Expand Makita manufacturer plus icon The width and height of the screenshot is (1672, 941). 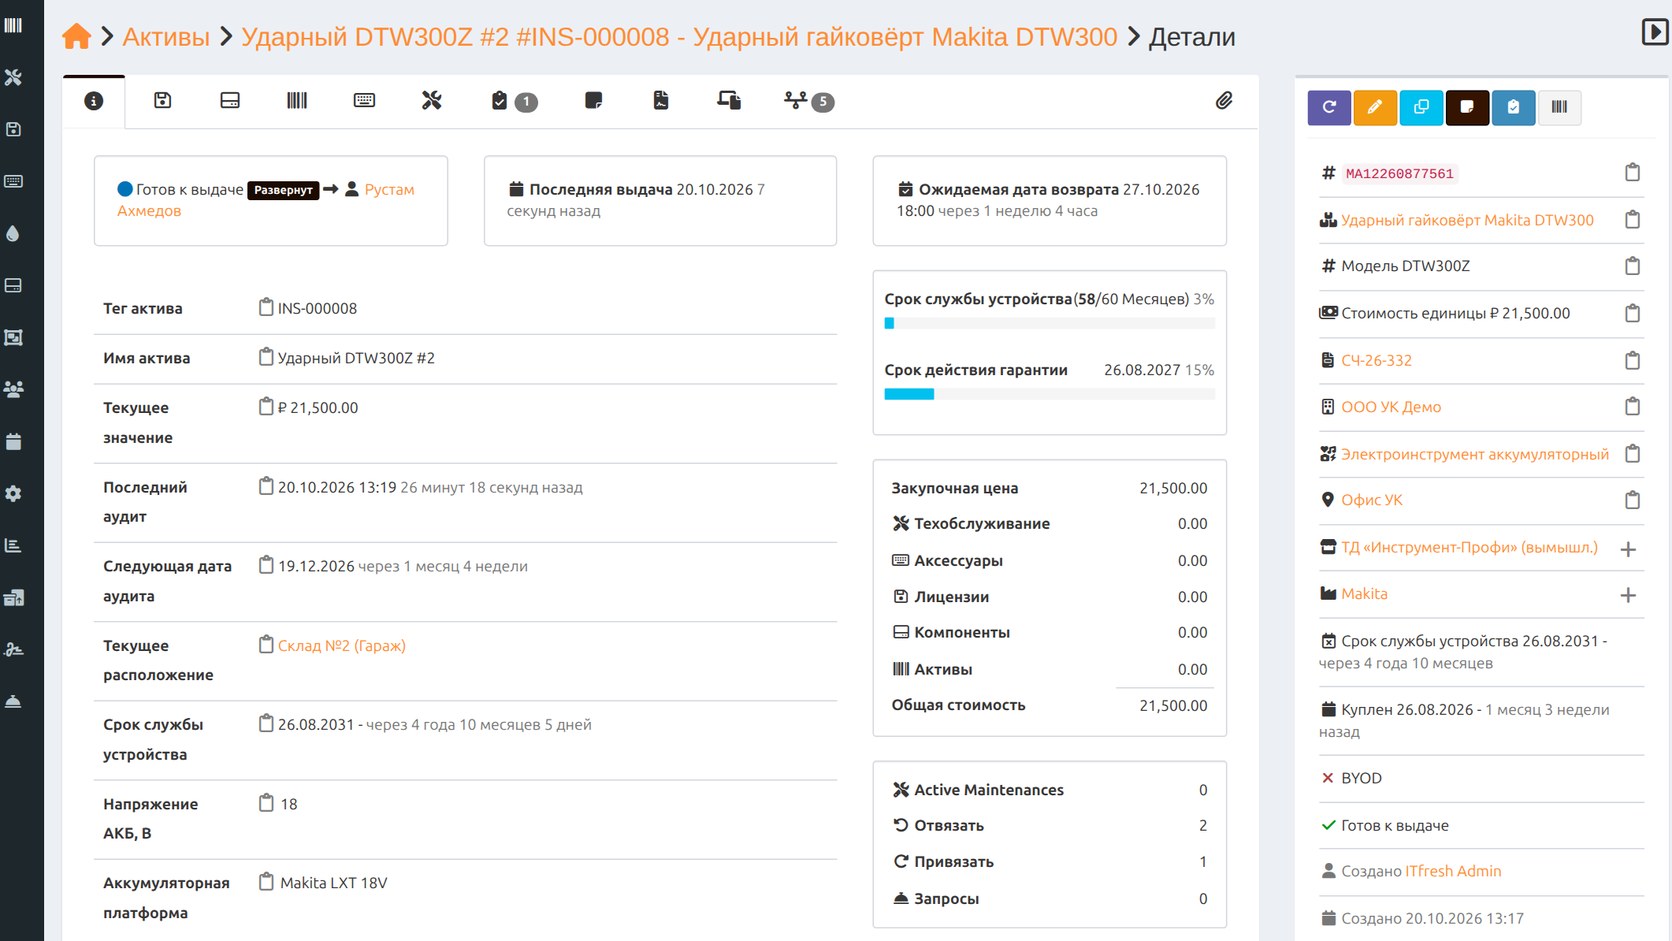(1628, 595)
